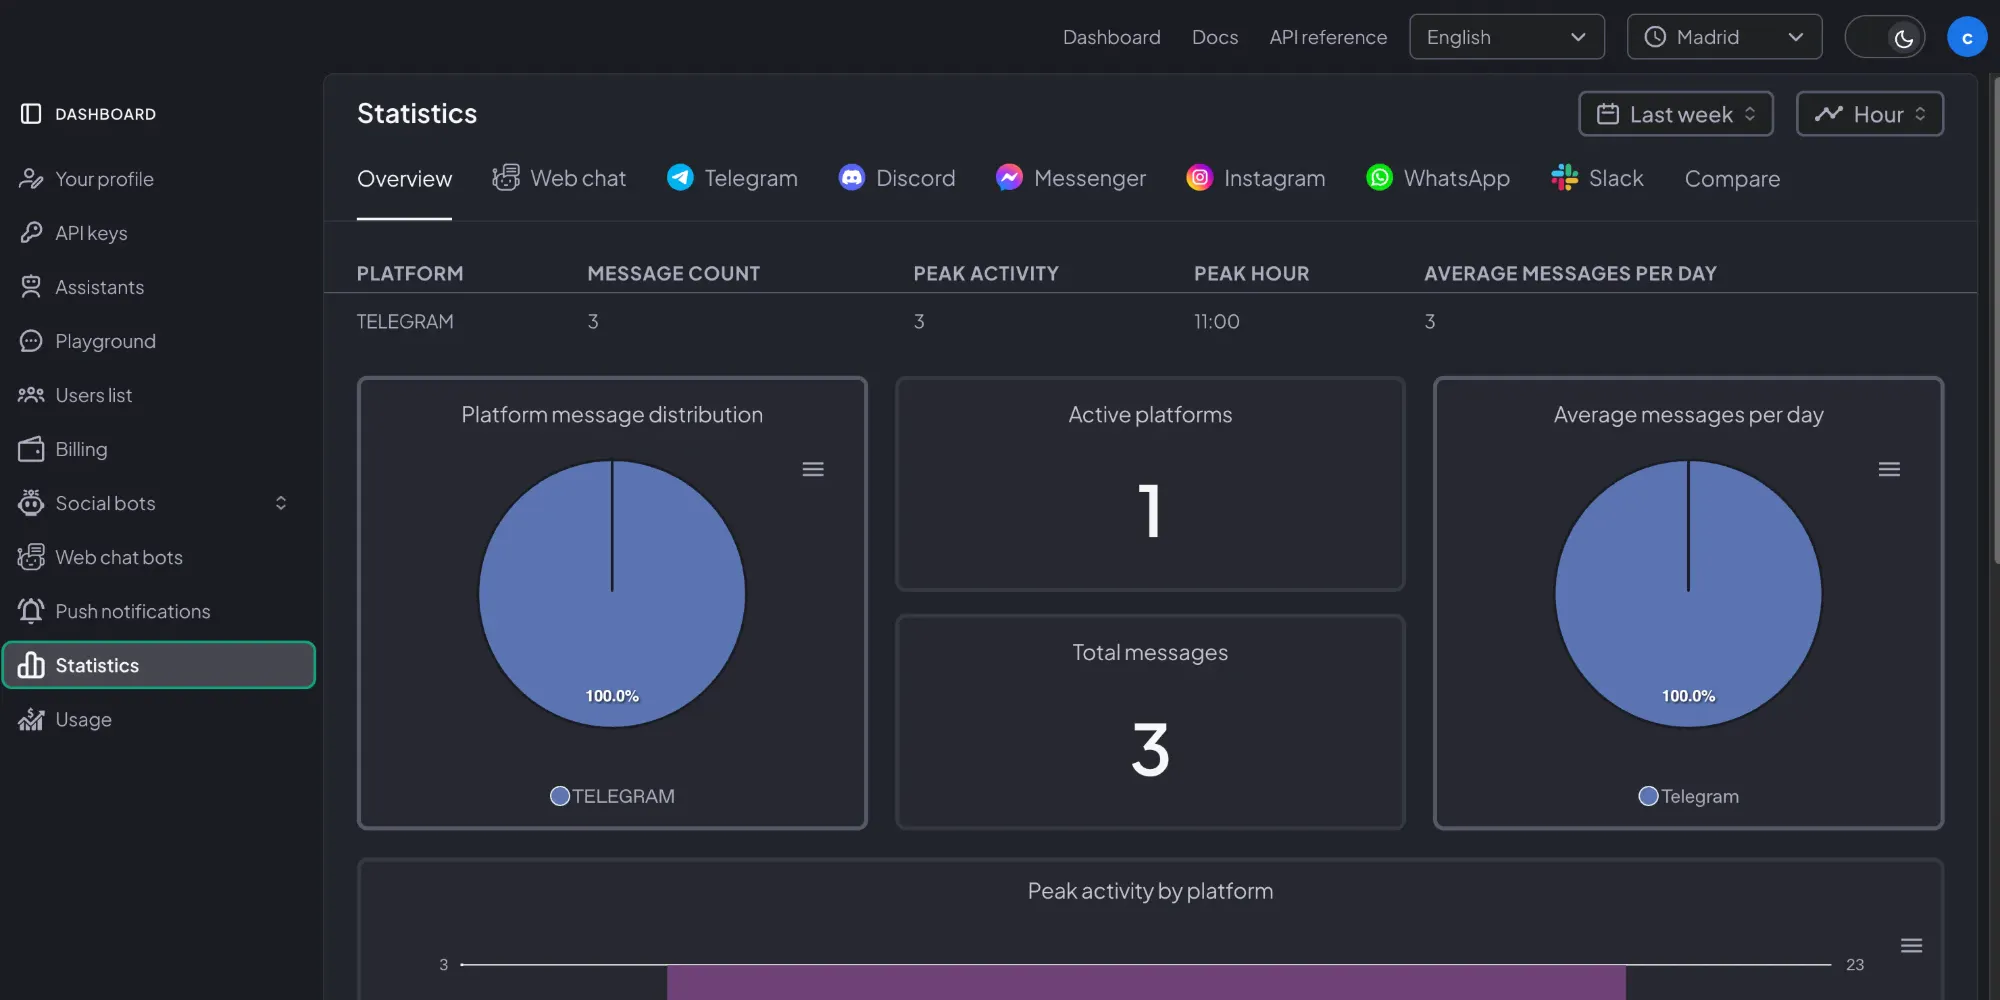This screenshot has width=2000, height=1000.
Task: Click the TELEGRAM platform cell in the table
Action: pyautogui.click(x=405, y=321)
